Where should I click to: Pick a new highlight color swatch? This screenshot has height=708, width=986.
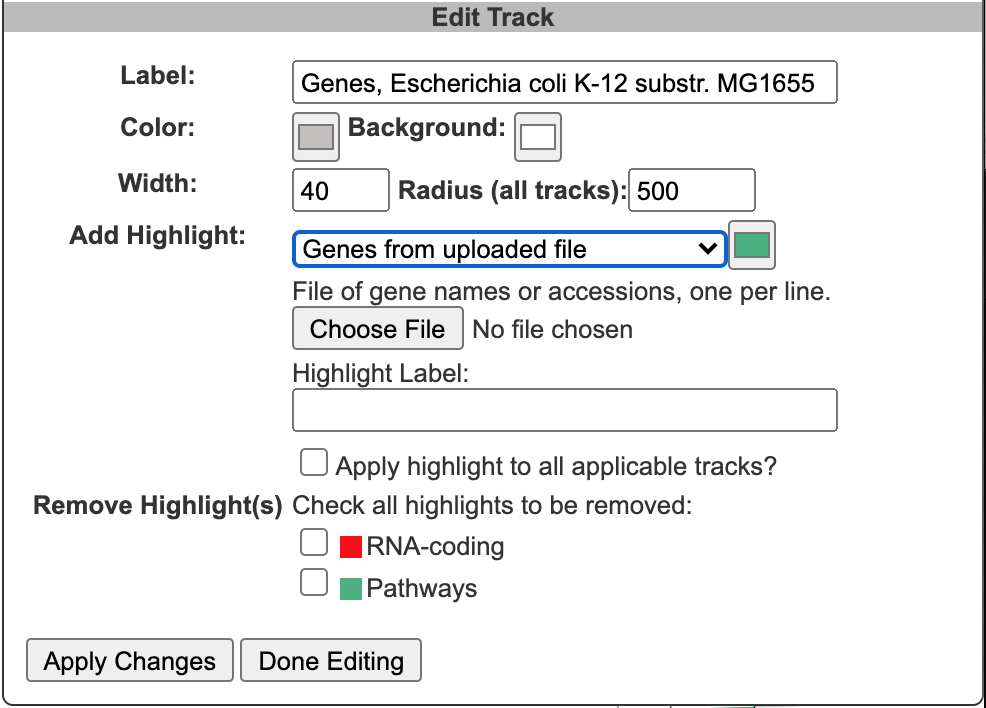click(751, 245)
